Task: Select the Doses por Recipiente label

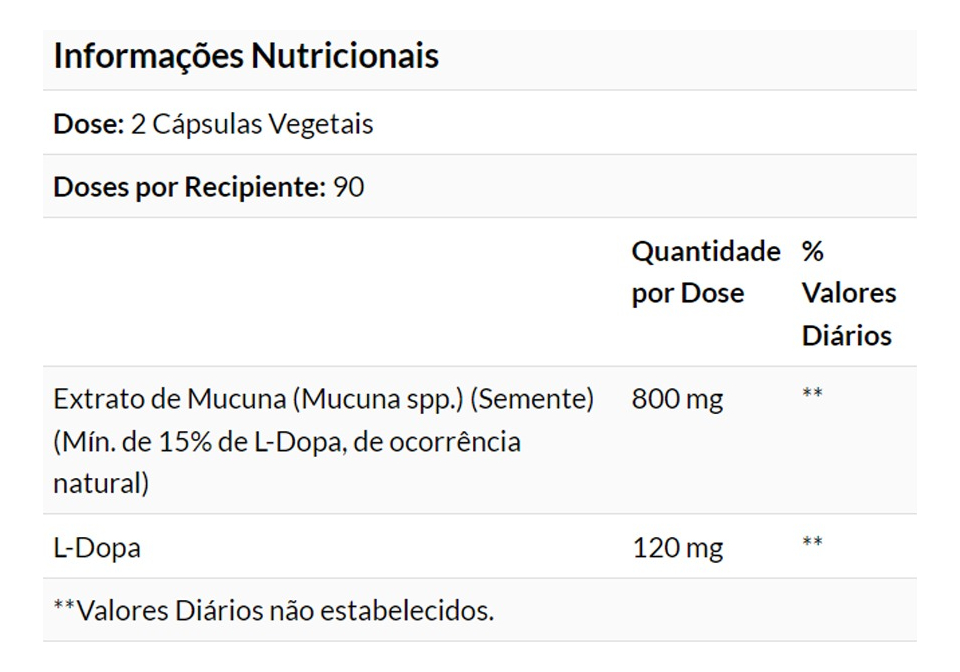Action: [188, 187]
